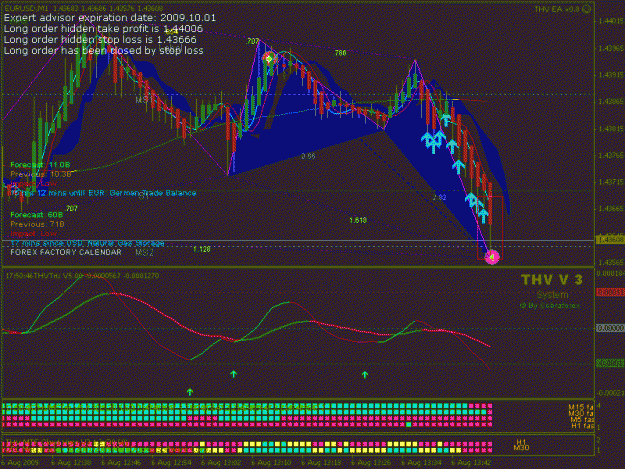Select the THV EA v0.8 label
This screenshot has width=625, height=469.
pos(556,9)
